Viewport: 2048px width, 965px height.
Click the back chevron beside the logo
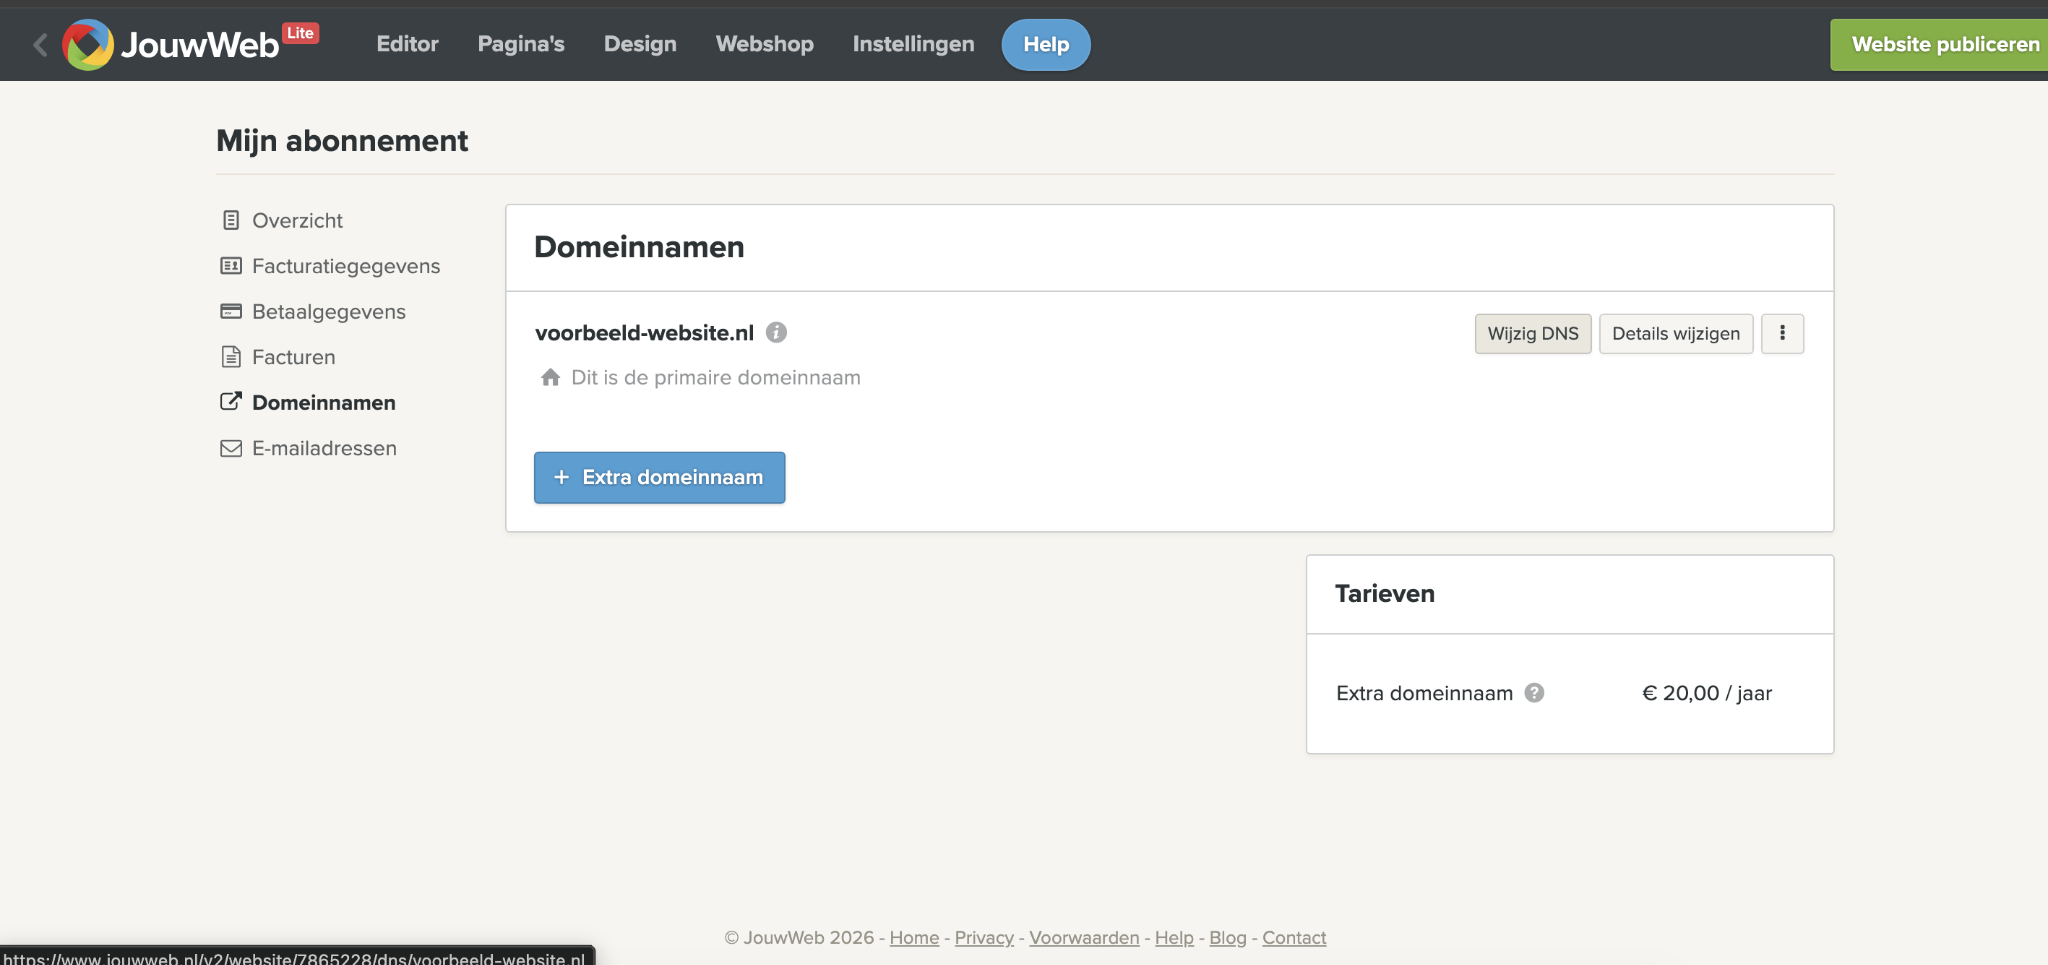click(x=40, y=44)
